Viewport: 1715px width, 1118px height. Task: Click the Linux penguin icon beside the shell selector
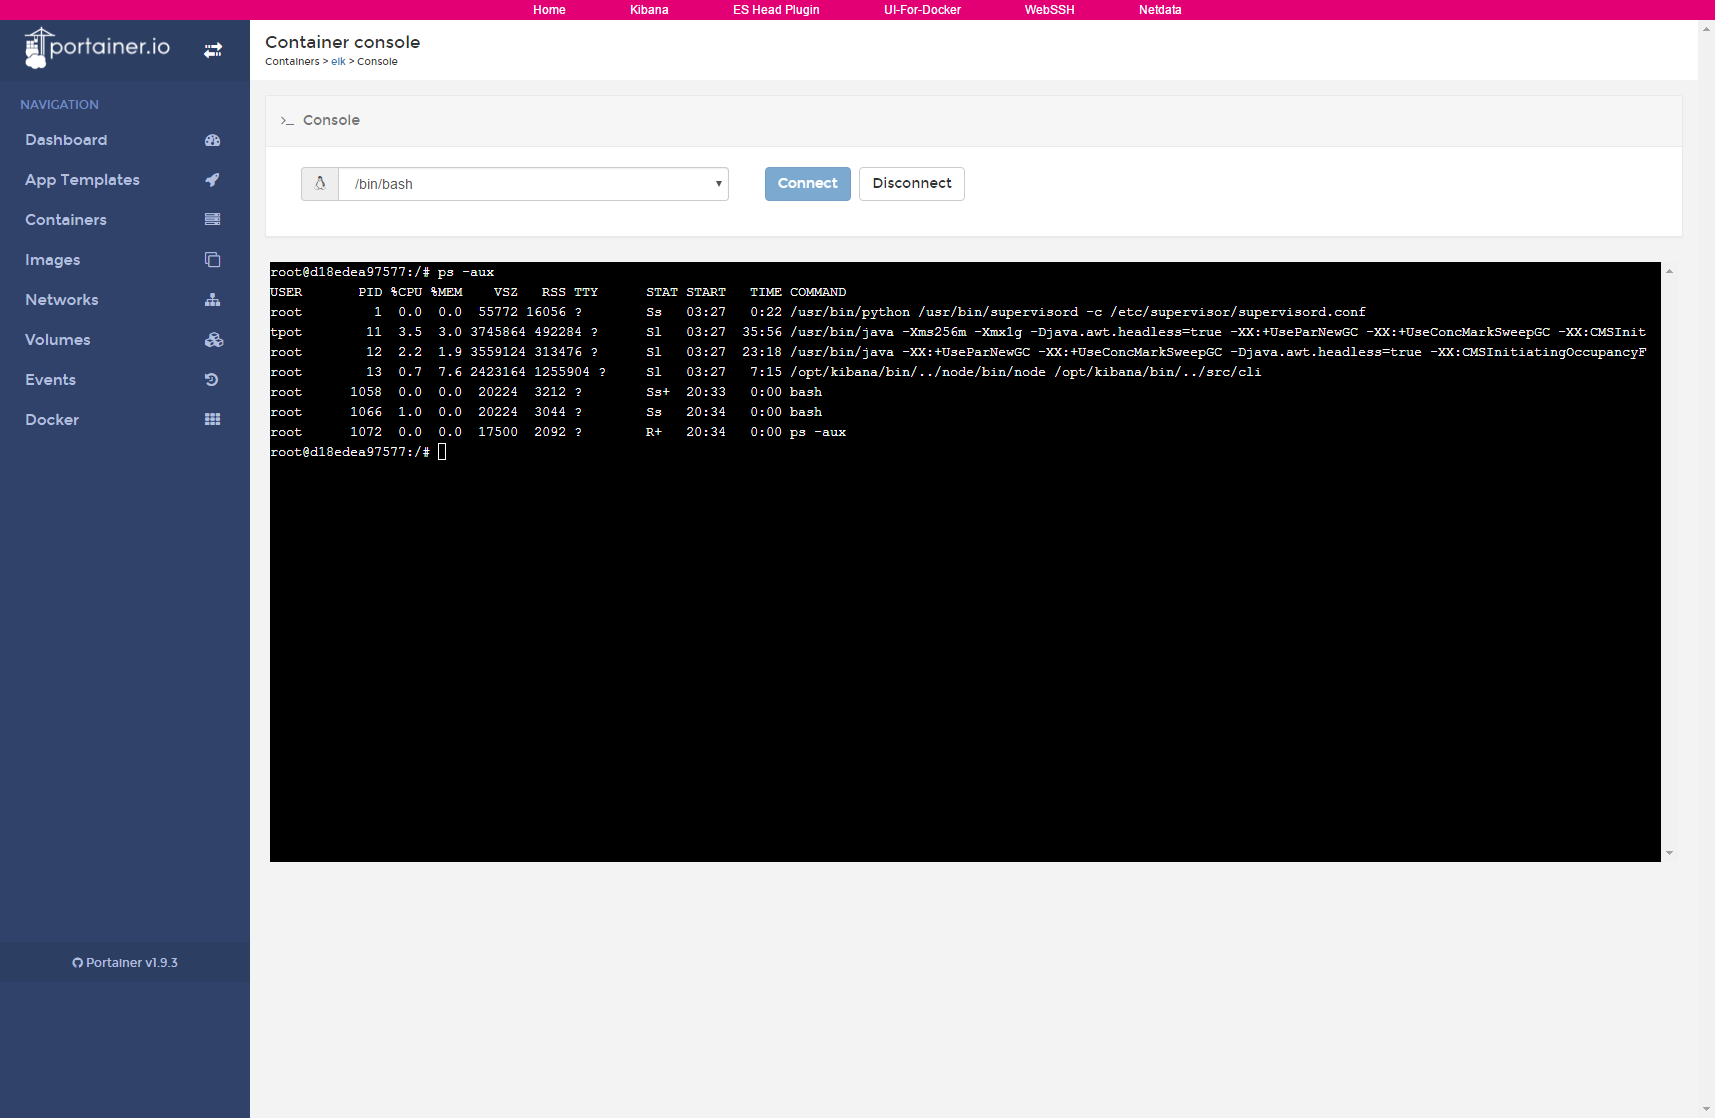click(320, 184)
